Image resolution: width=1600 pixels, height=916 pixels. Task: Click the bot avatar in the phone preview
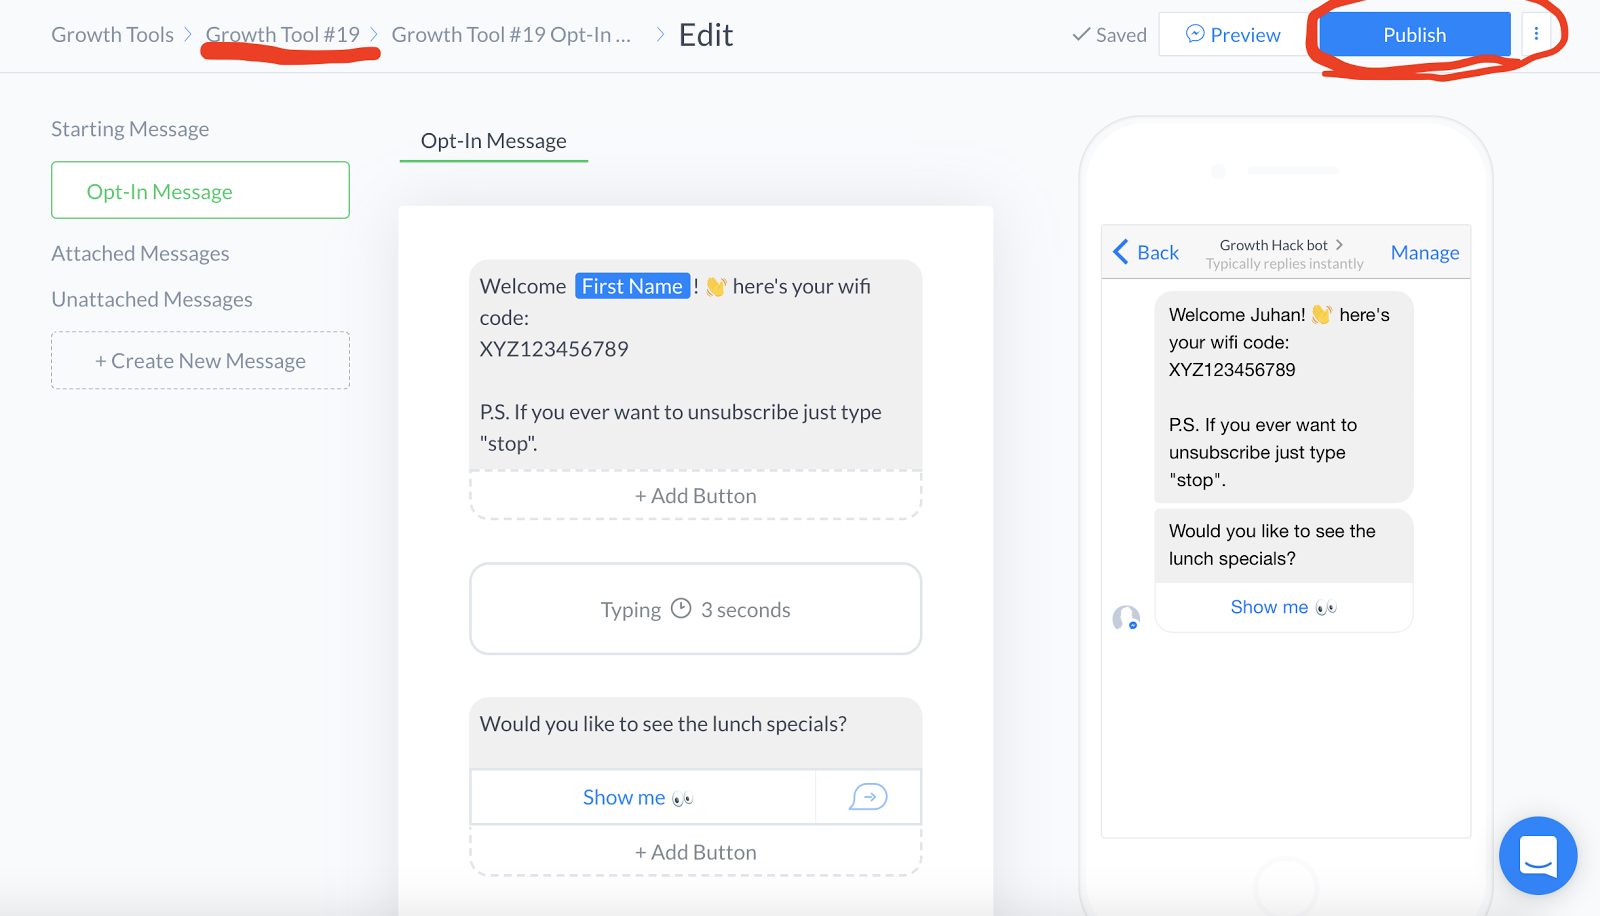click(1125, 618)
